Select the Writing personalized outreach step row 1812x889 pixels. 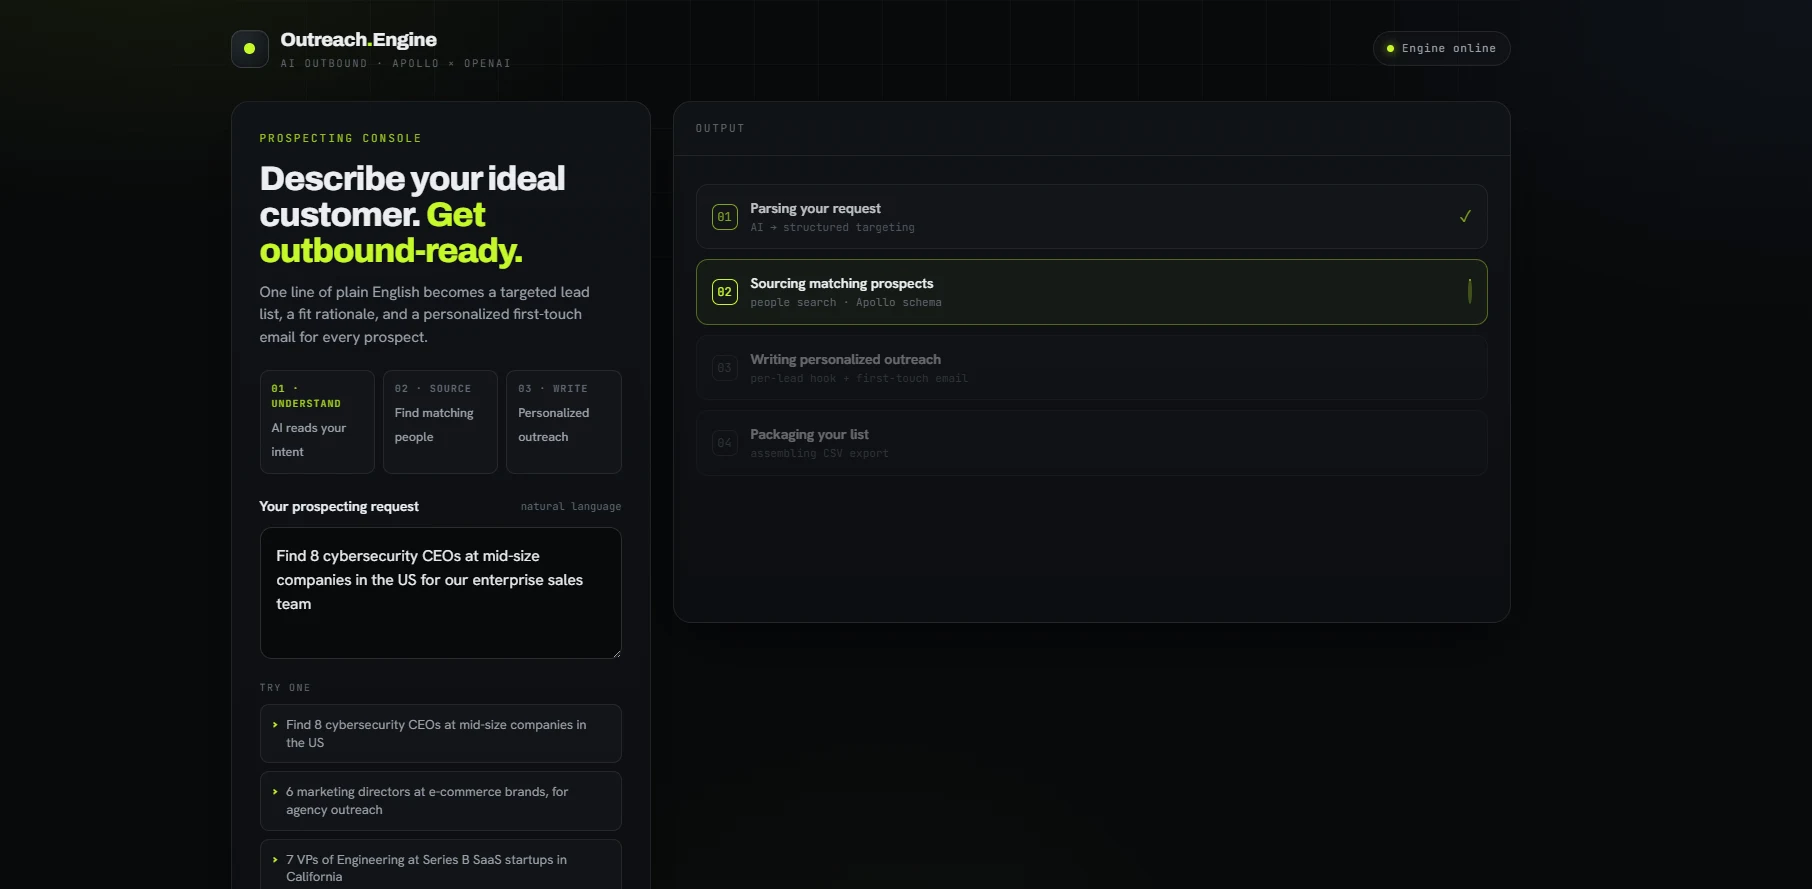point(1091,367)
